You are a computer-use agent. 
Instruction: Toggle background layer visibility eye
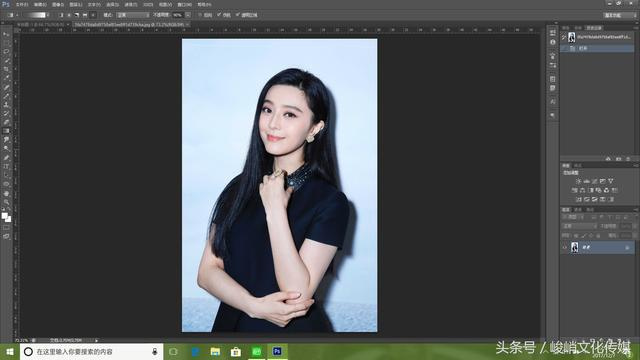565,247
